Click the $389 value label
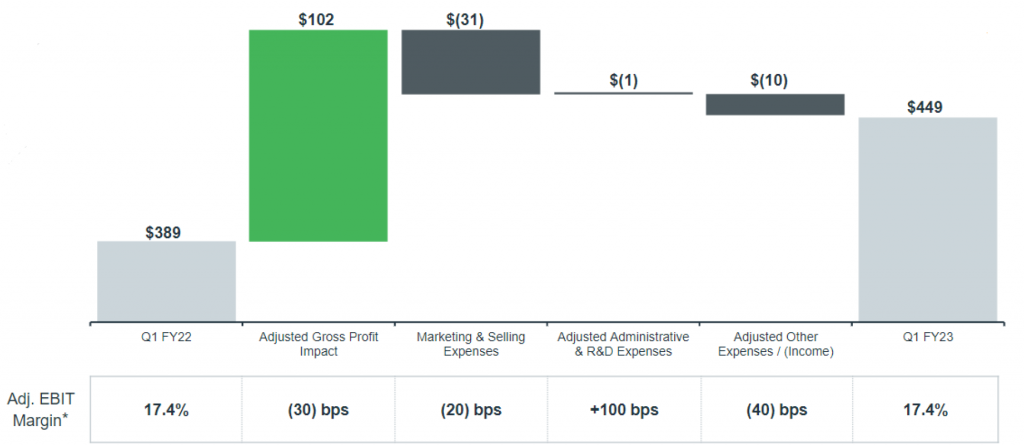The width and height of the screenshot is (1024, 447). pos(166,232)
